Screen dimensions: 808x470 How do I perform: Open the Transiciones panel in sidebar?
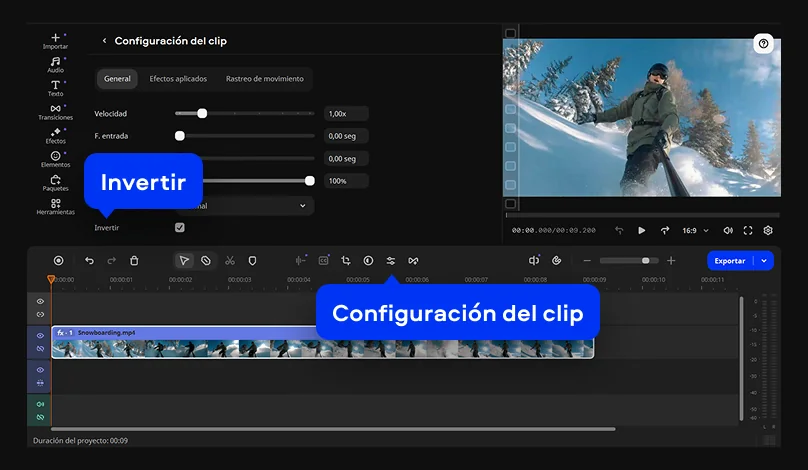pos(55,112)
